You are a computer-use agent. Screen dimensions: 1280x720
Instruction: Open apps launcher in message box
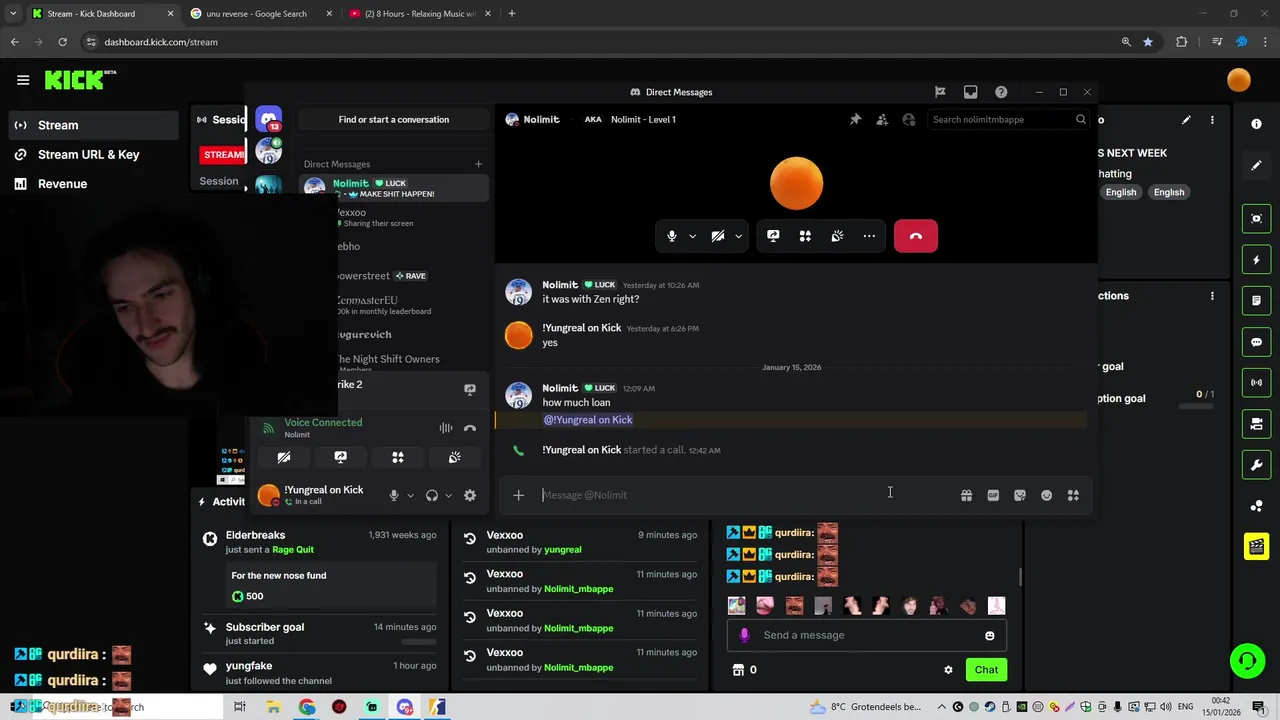(1073, 495)
